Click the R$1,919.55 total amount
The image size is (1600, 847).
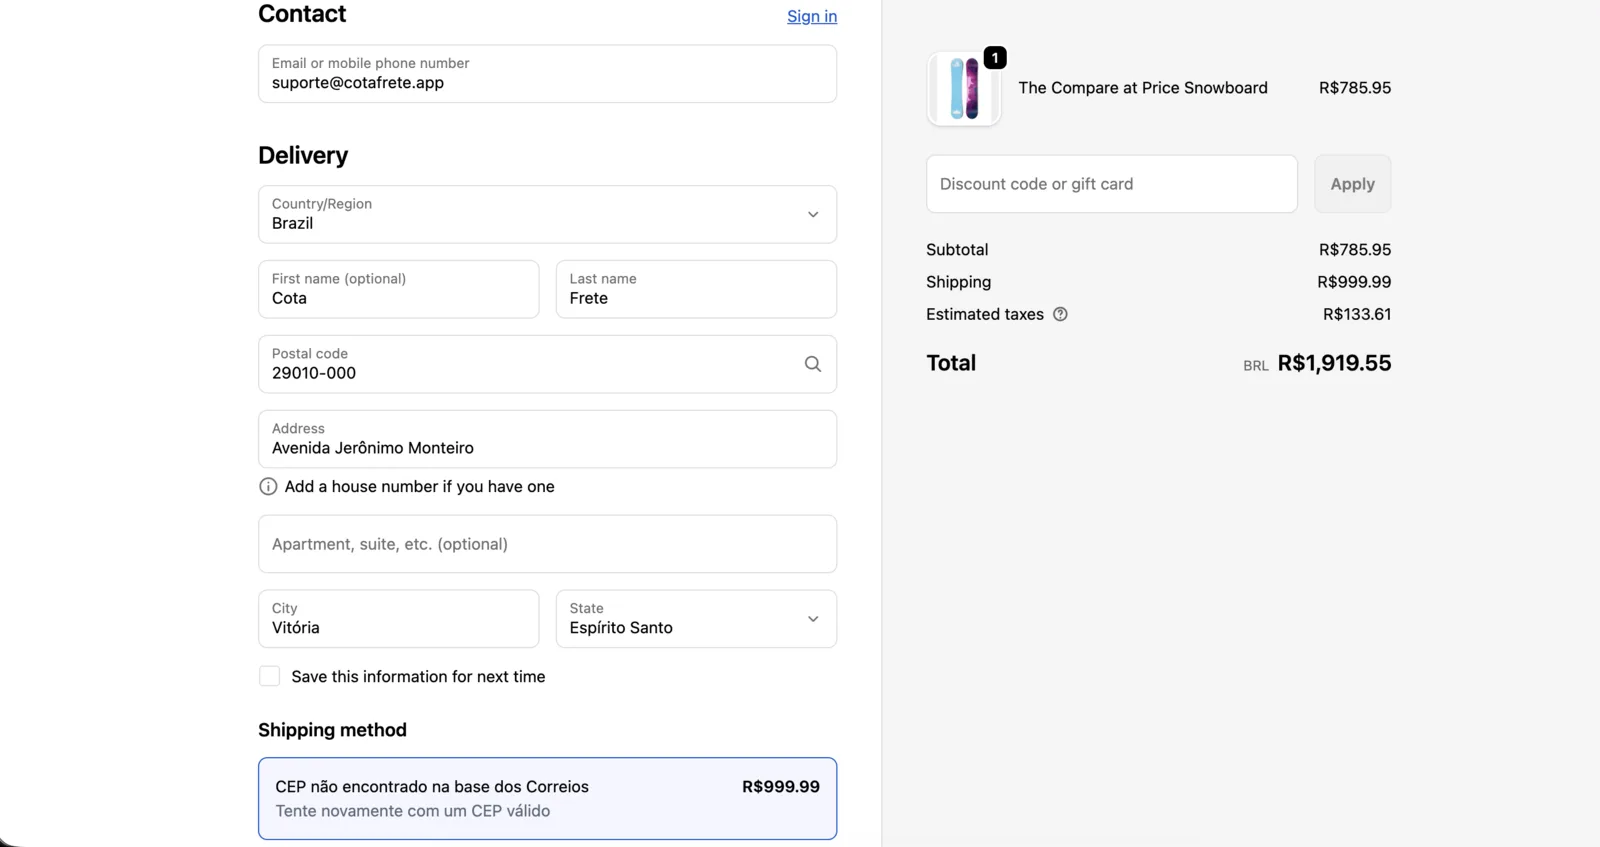click(x=1334, y=363)
